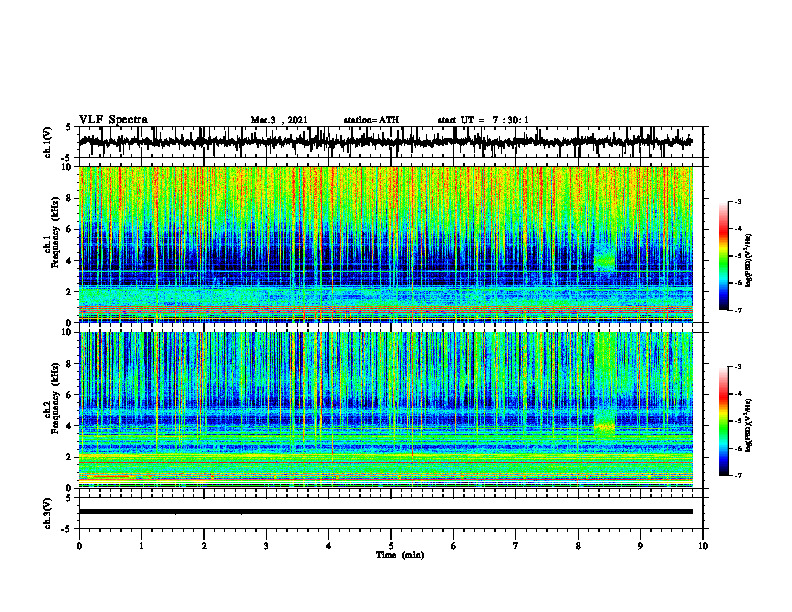Viewport: 792px width, 612px height.
Task: Click the ch.1 frequency spectrogram panel
Action: click(x=385, y=244)
